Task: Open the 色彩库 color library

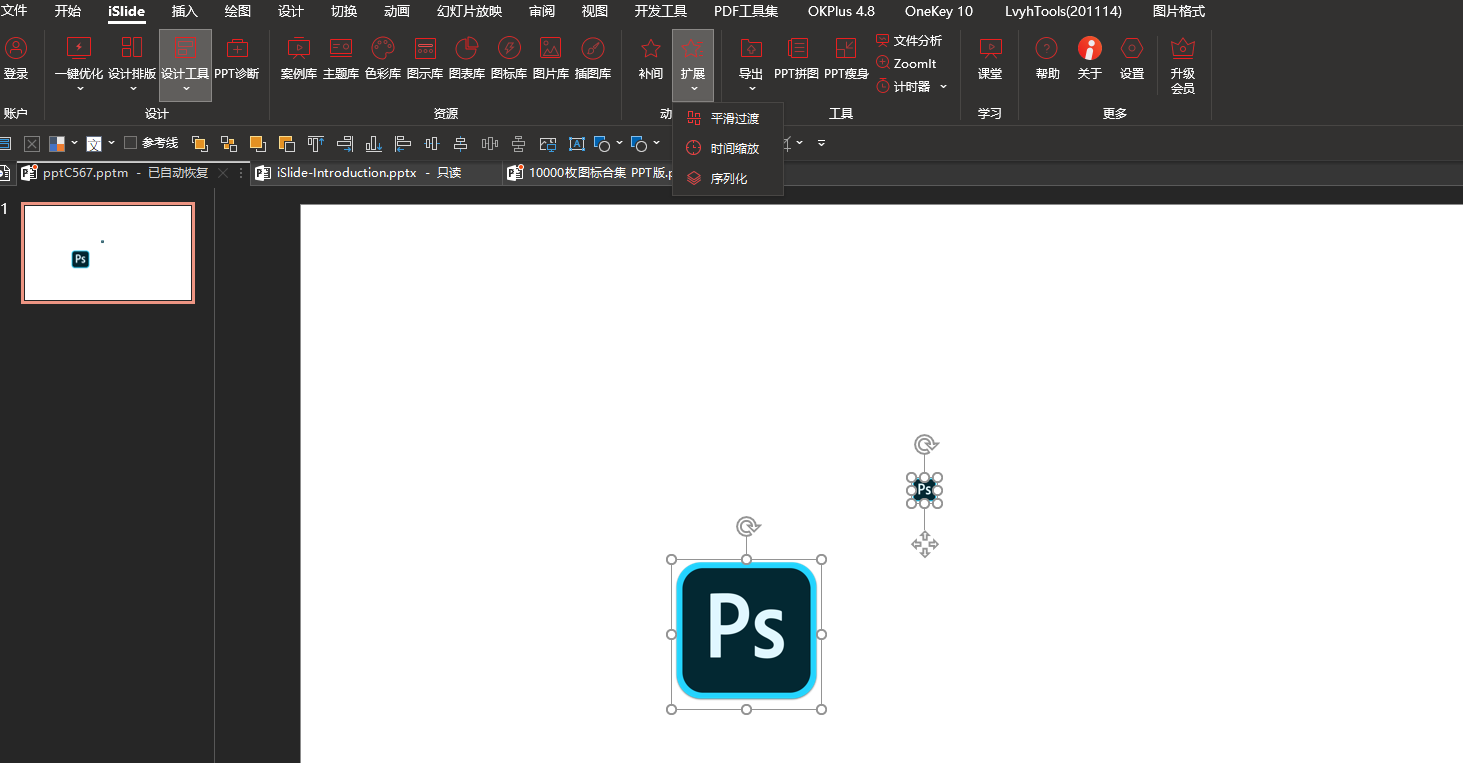Action: [x=383, y=58]
